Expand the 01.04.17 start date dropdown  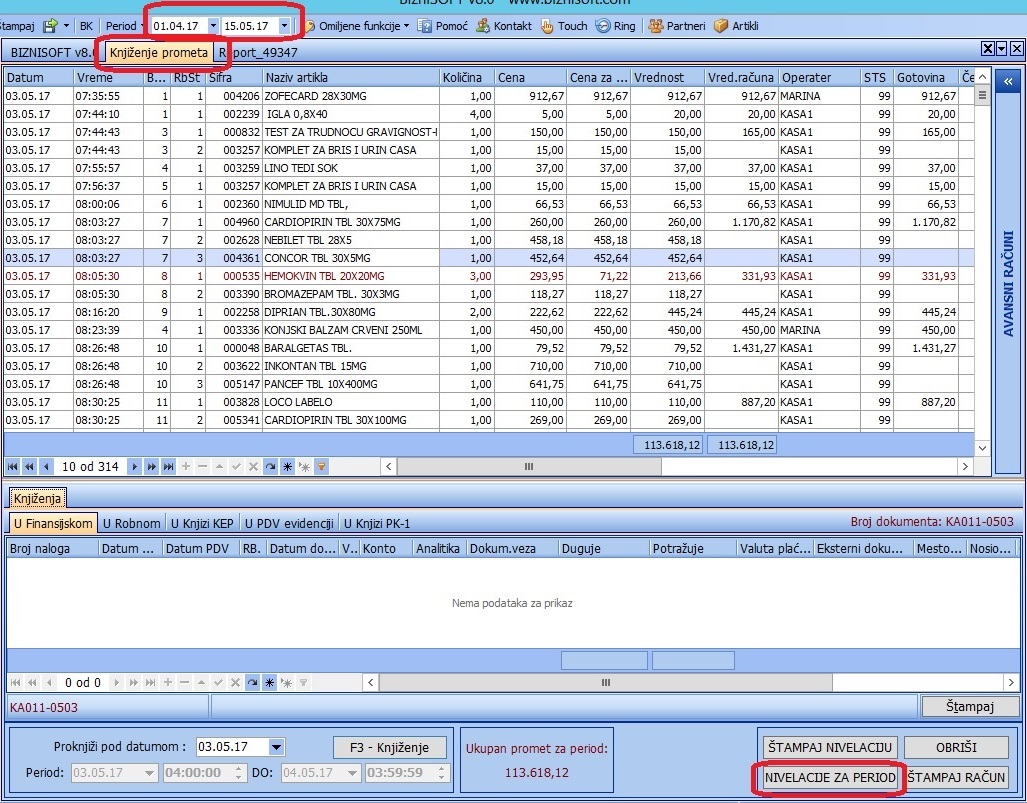(x=213, y=26)
